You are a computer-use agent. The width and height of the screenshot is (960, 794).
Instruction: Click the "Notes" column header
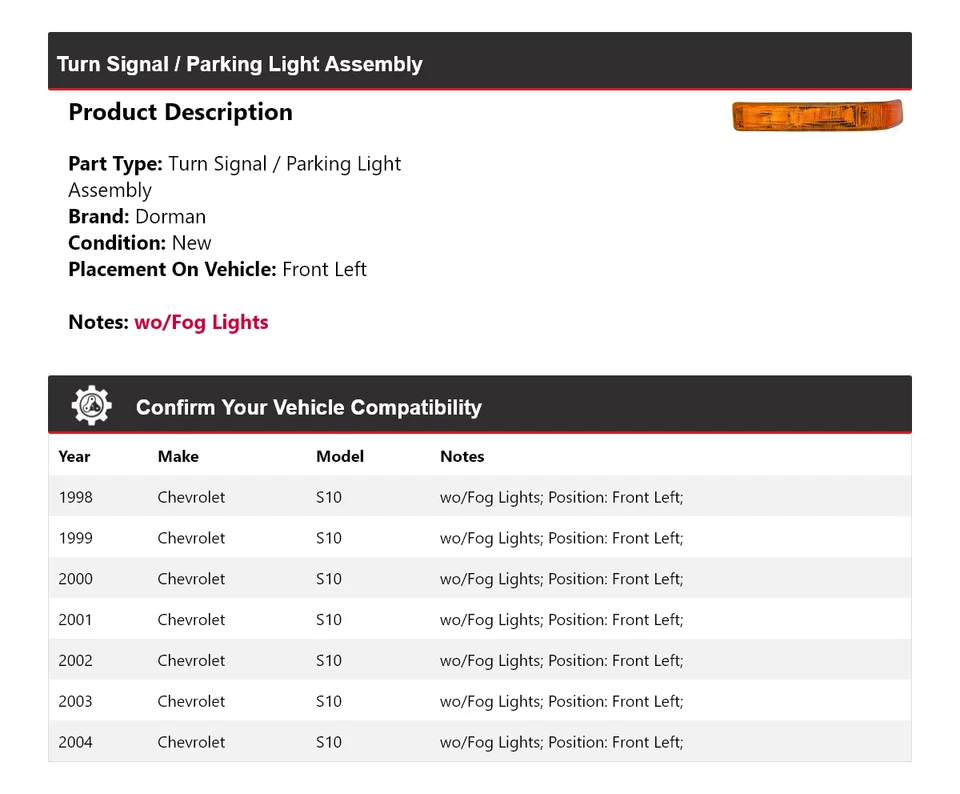462,456
